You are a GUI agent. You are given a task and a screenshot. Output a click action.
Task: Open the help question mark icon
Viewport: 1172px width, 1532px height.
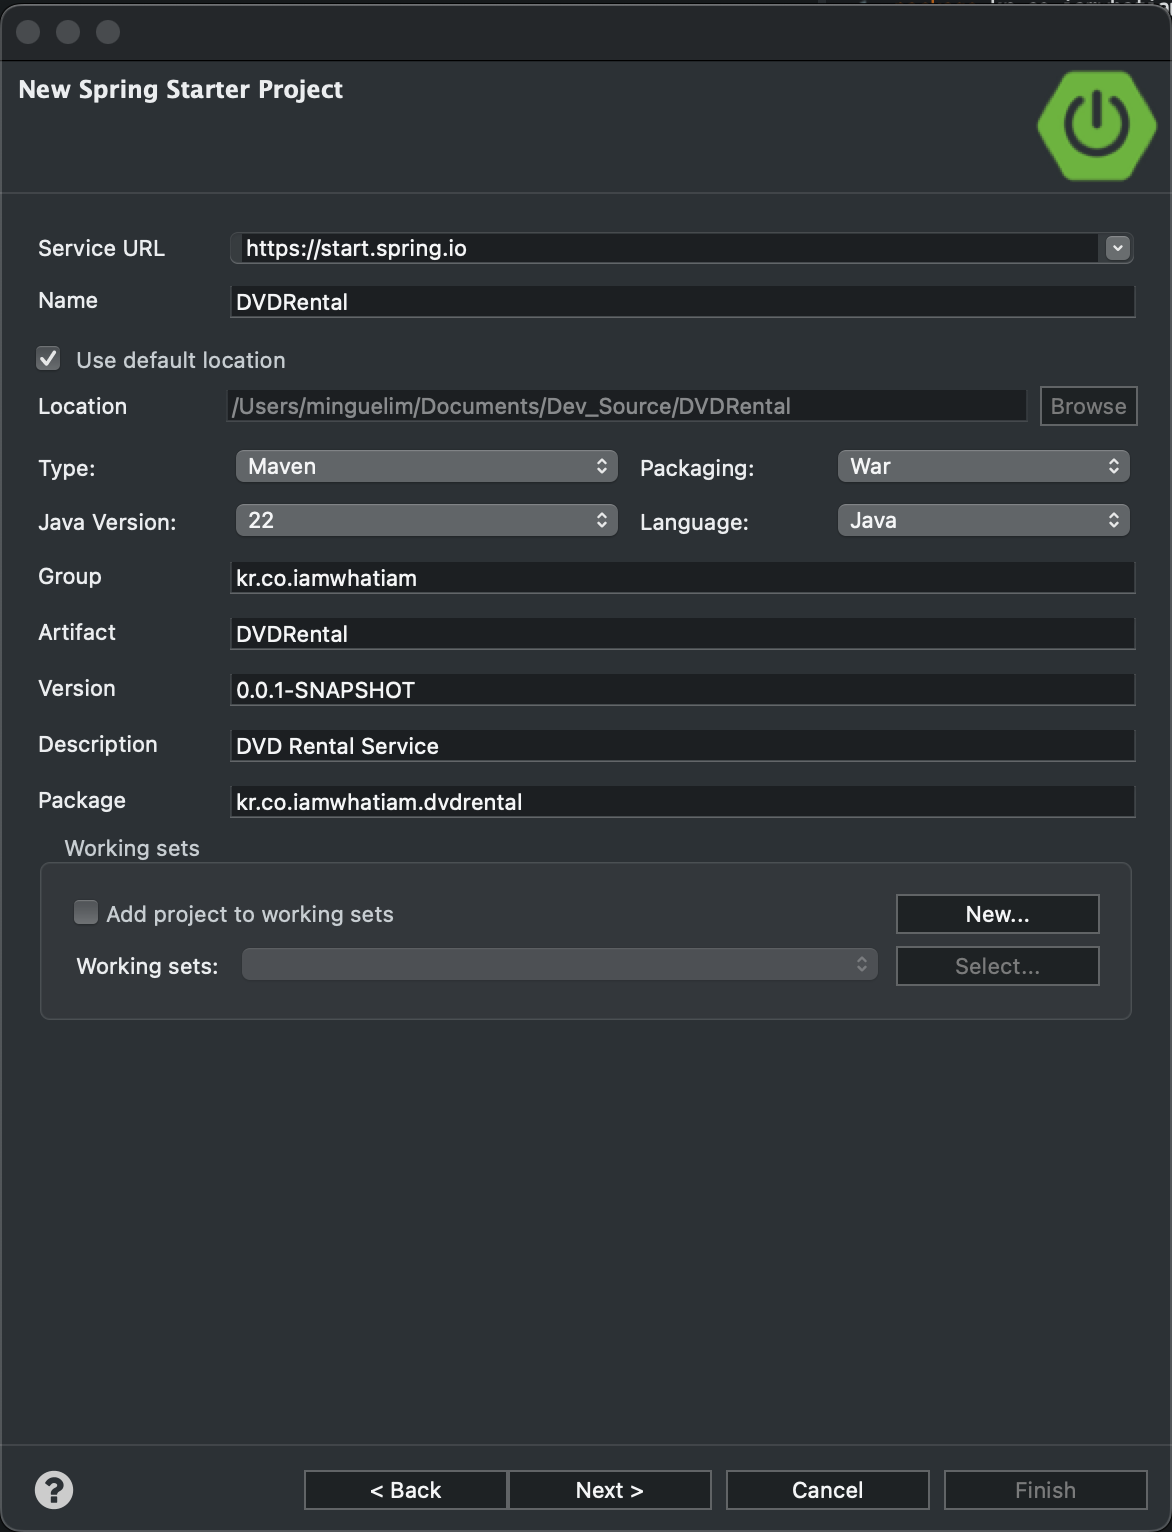click(54, 1490)
